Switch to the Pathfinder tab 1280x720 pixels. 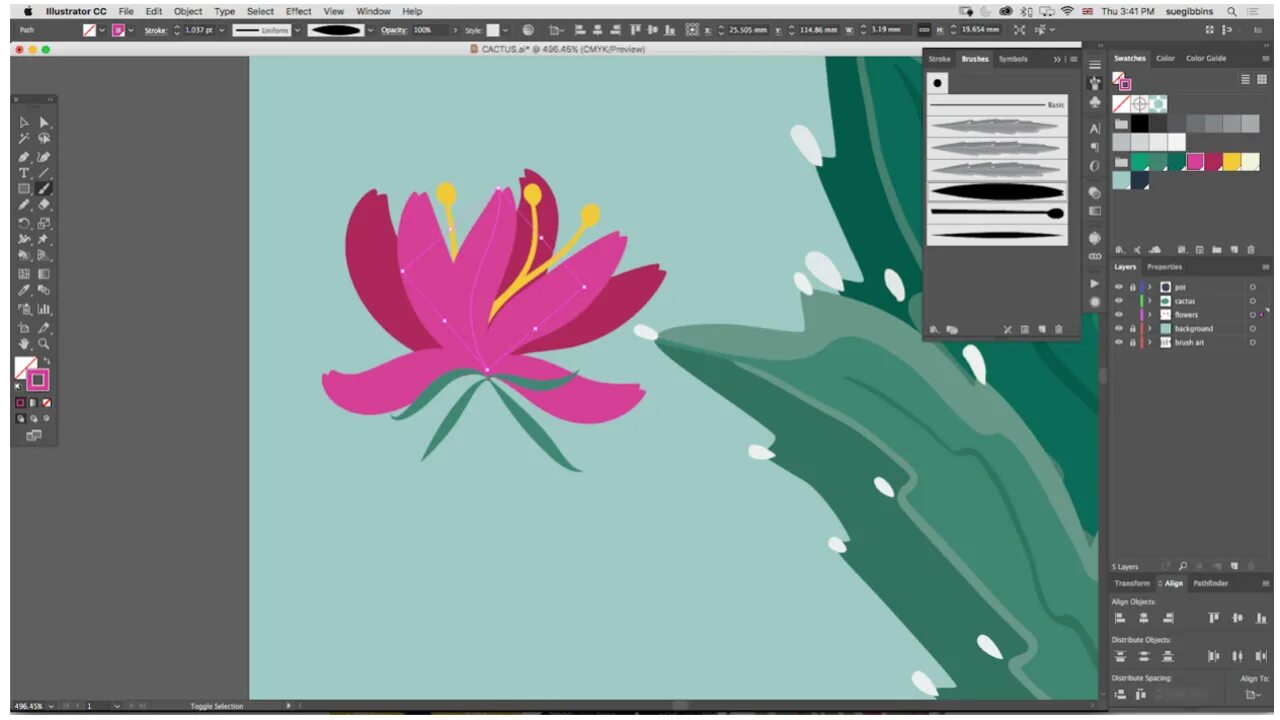(x=1211, y=583)
